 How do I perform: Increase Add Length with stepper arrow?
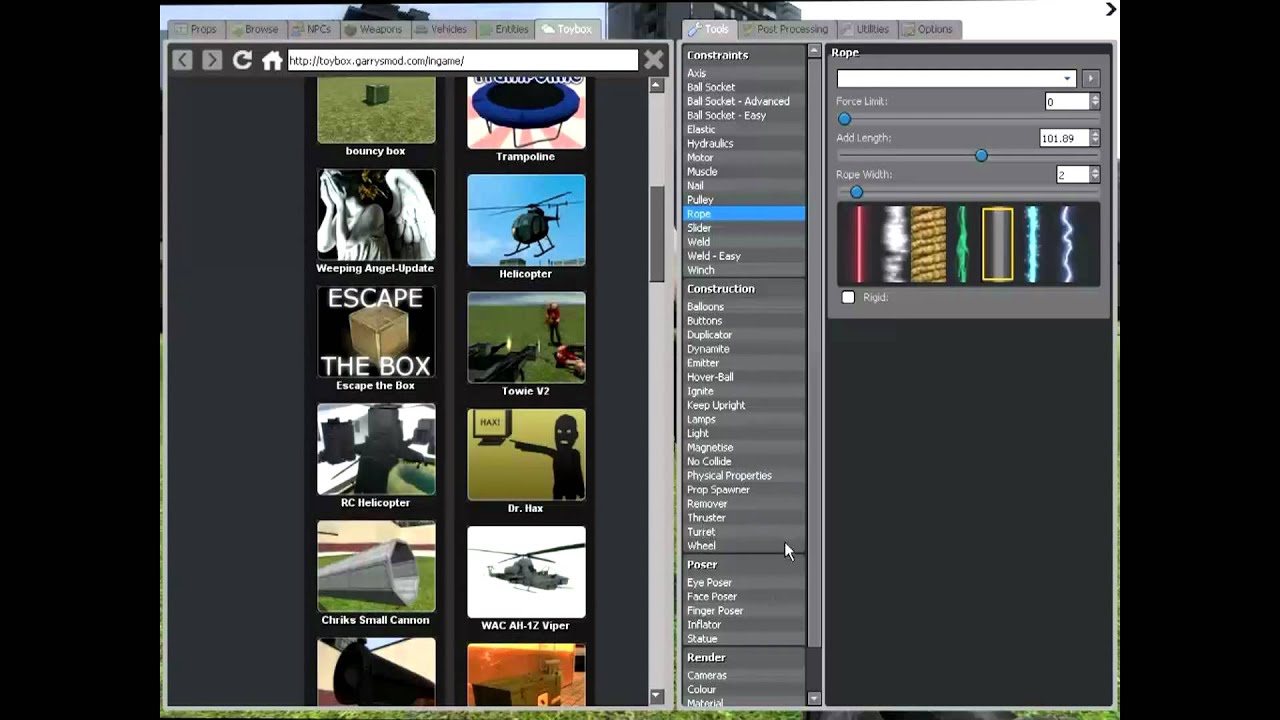1095,134
